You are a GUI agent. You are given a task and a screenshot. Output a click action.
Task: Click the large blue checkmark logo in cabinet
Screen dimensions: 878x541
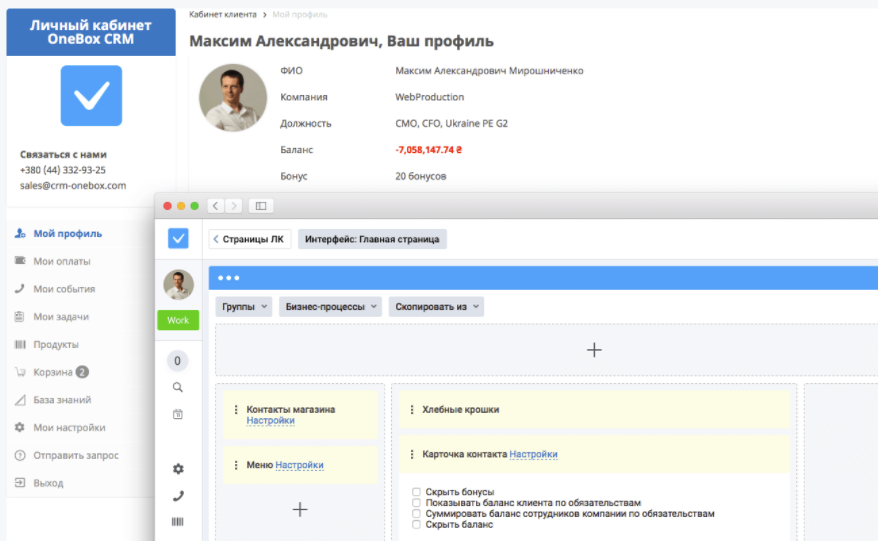91,96
